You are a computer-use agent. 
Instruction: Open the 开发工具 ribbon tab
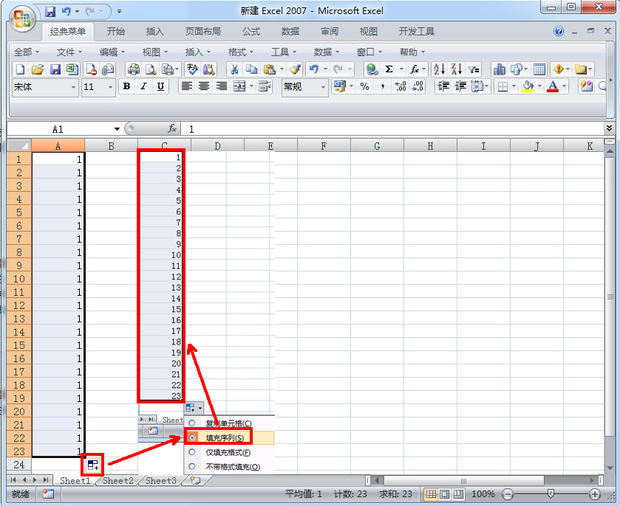[416, 31]
